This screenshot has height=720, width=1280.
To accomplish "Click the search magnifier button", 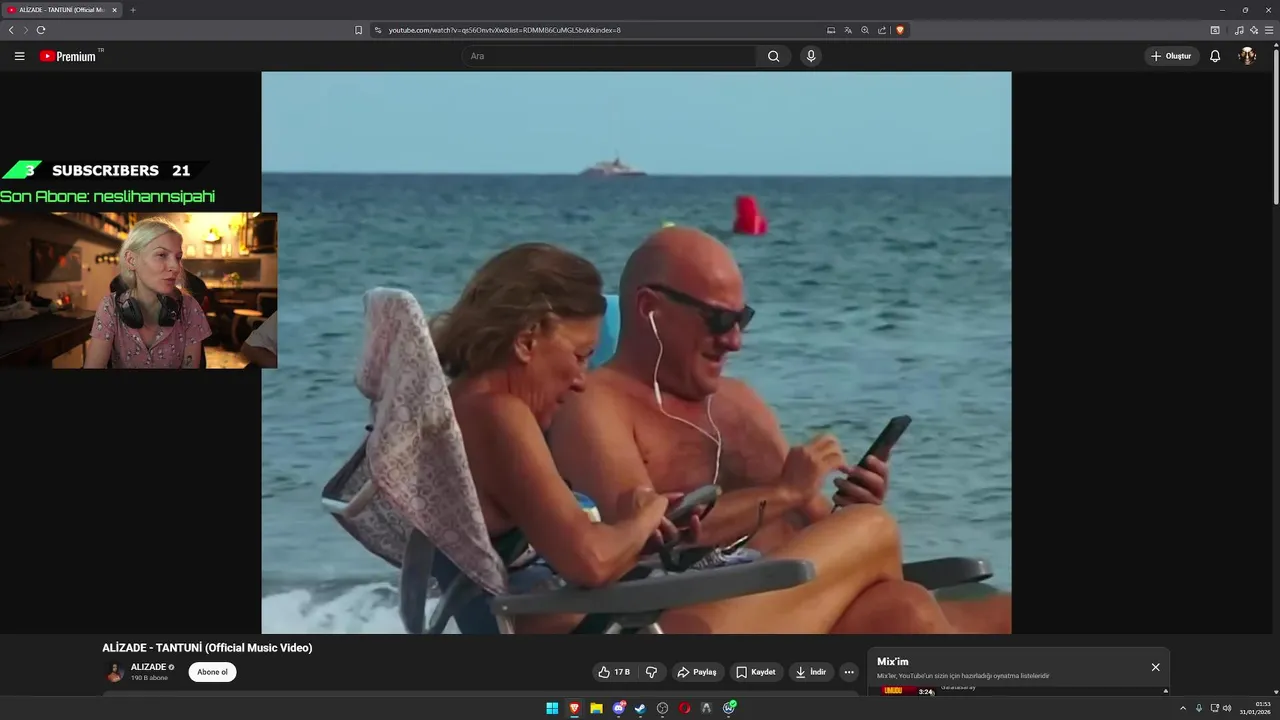I will point(773,56).
